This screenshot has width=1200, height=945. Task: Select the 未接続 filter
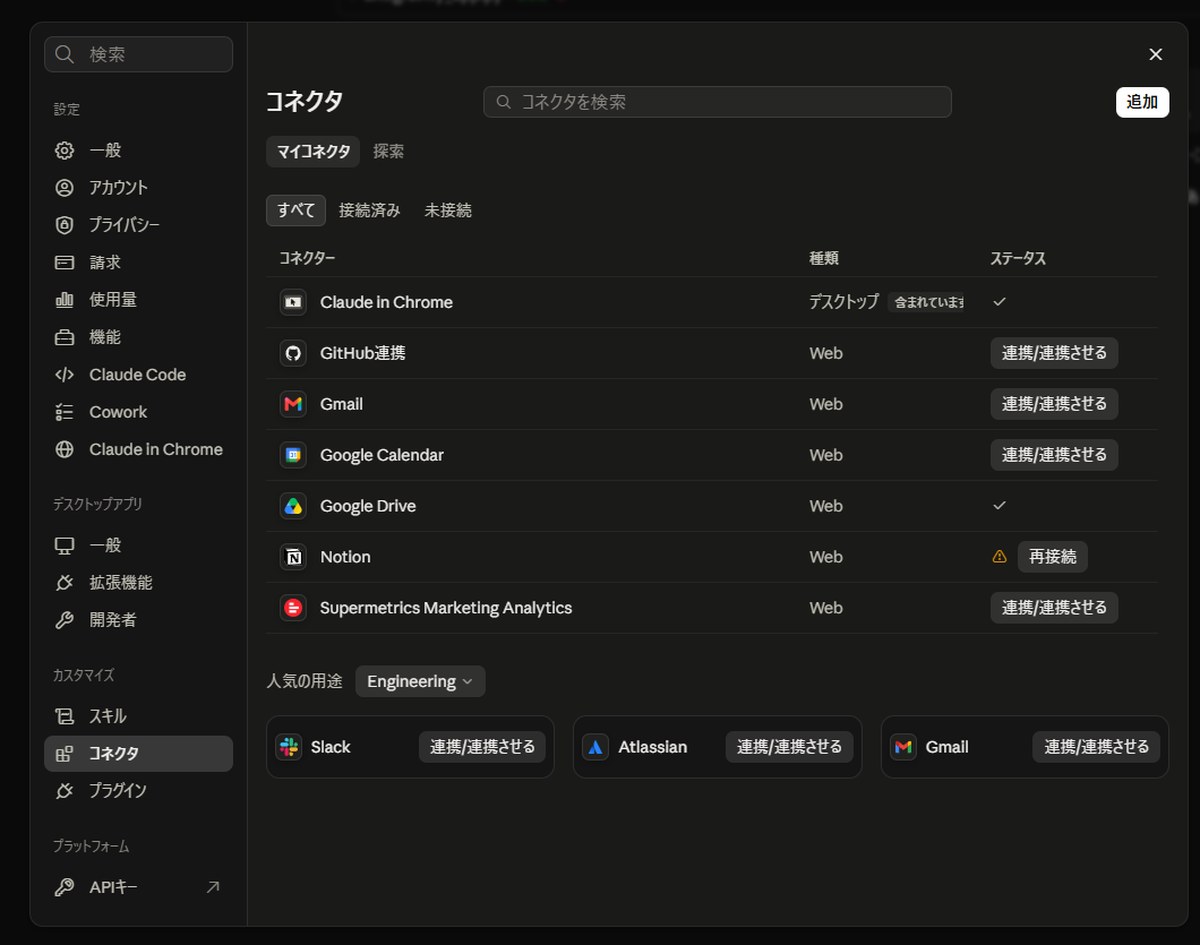click(x=448, y=210)
